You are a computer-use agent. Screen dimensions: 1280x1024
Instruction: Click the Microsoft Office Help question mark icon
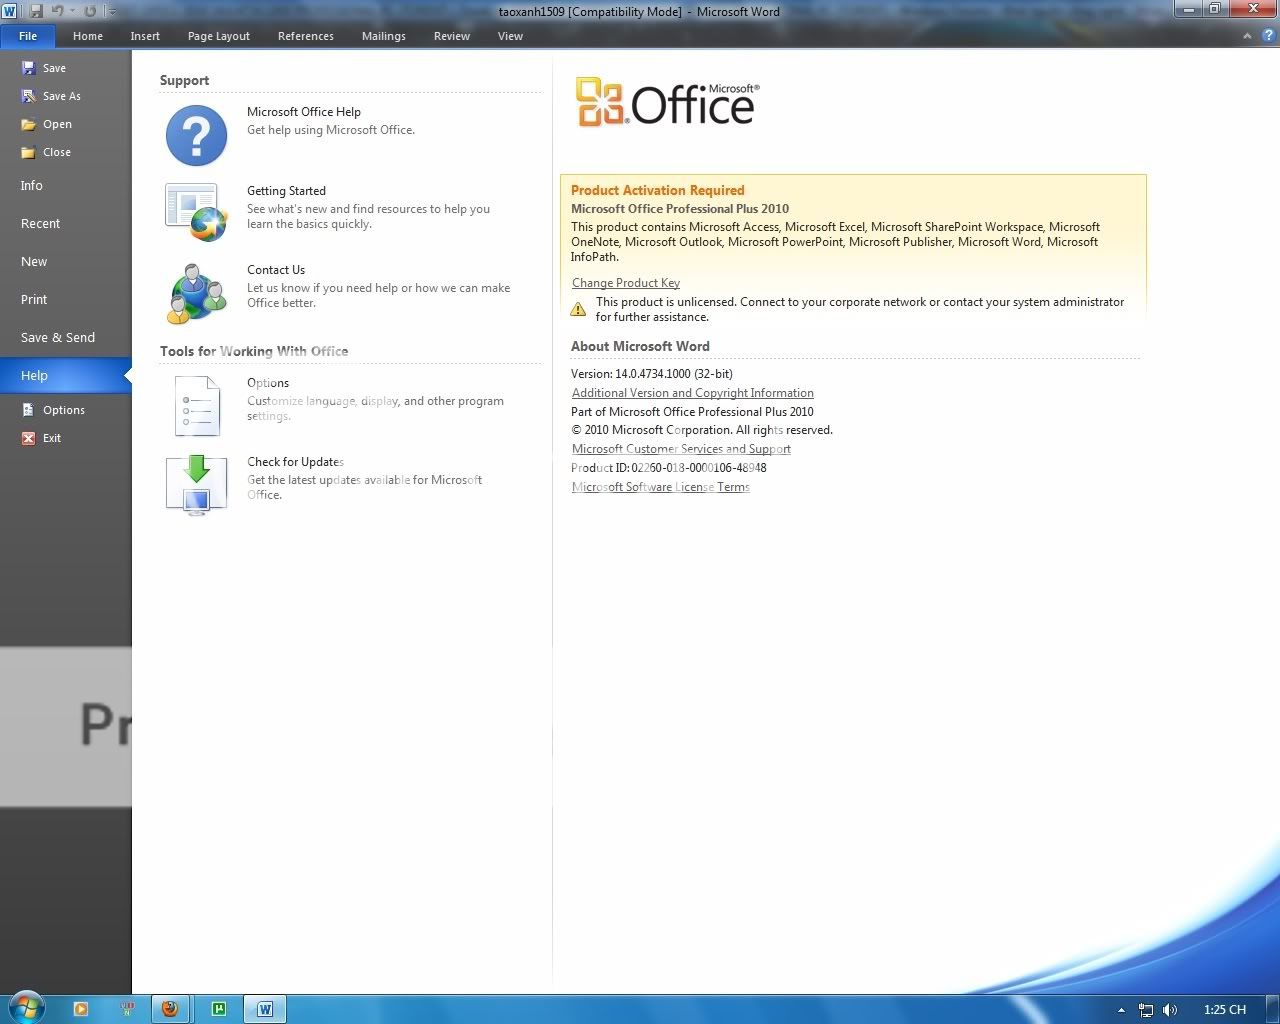[196, 135]
